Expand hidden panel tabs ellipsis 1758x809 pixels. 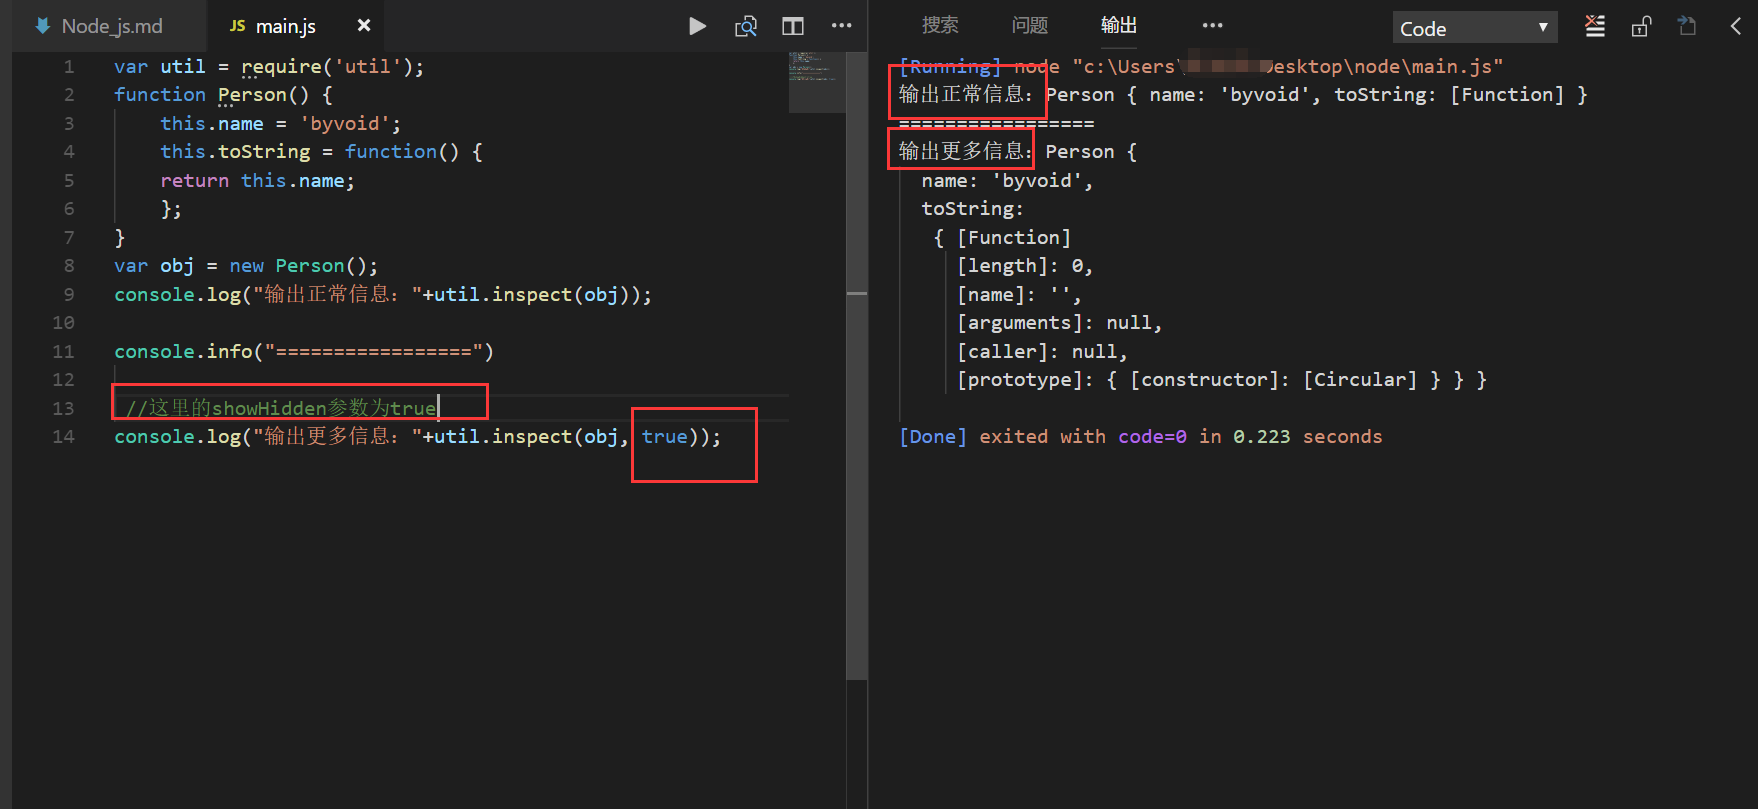click(x=1212, y=26)
